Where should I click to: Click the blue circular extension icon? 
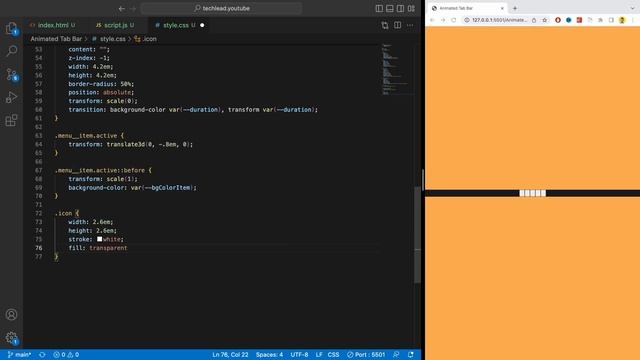(569, 20)
